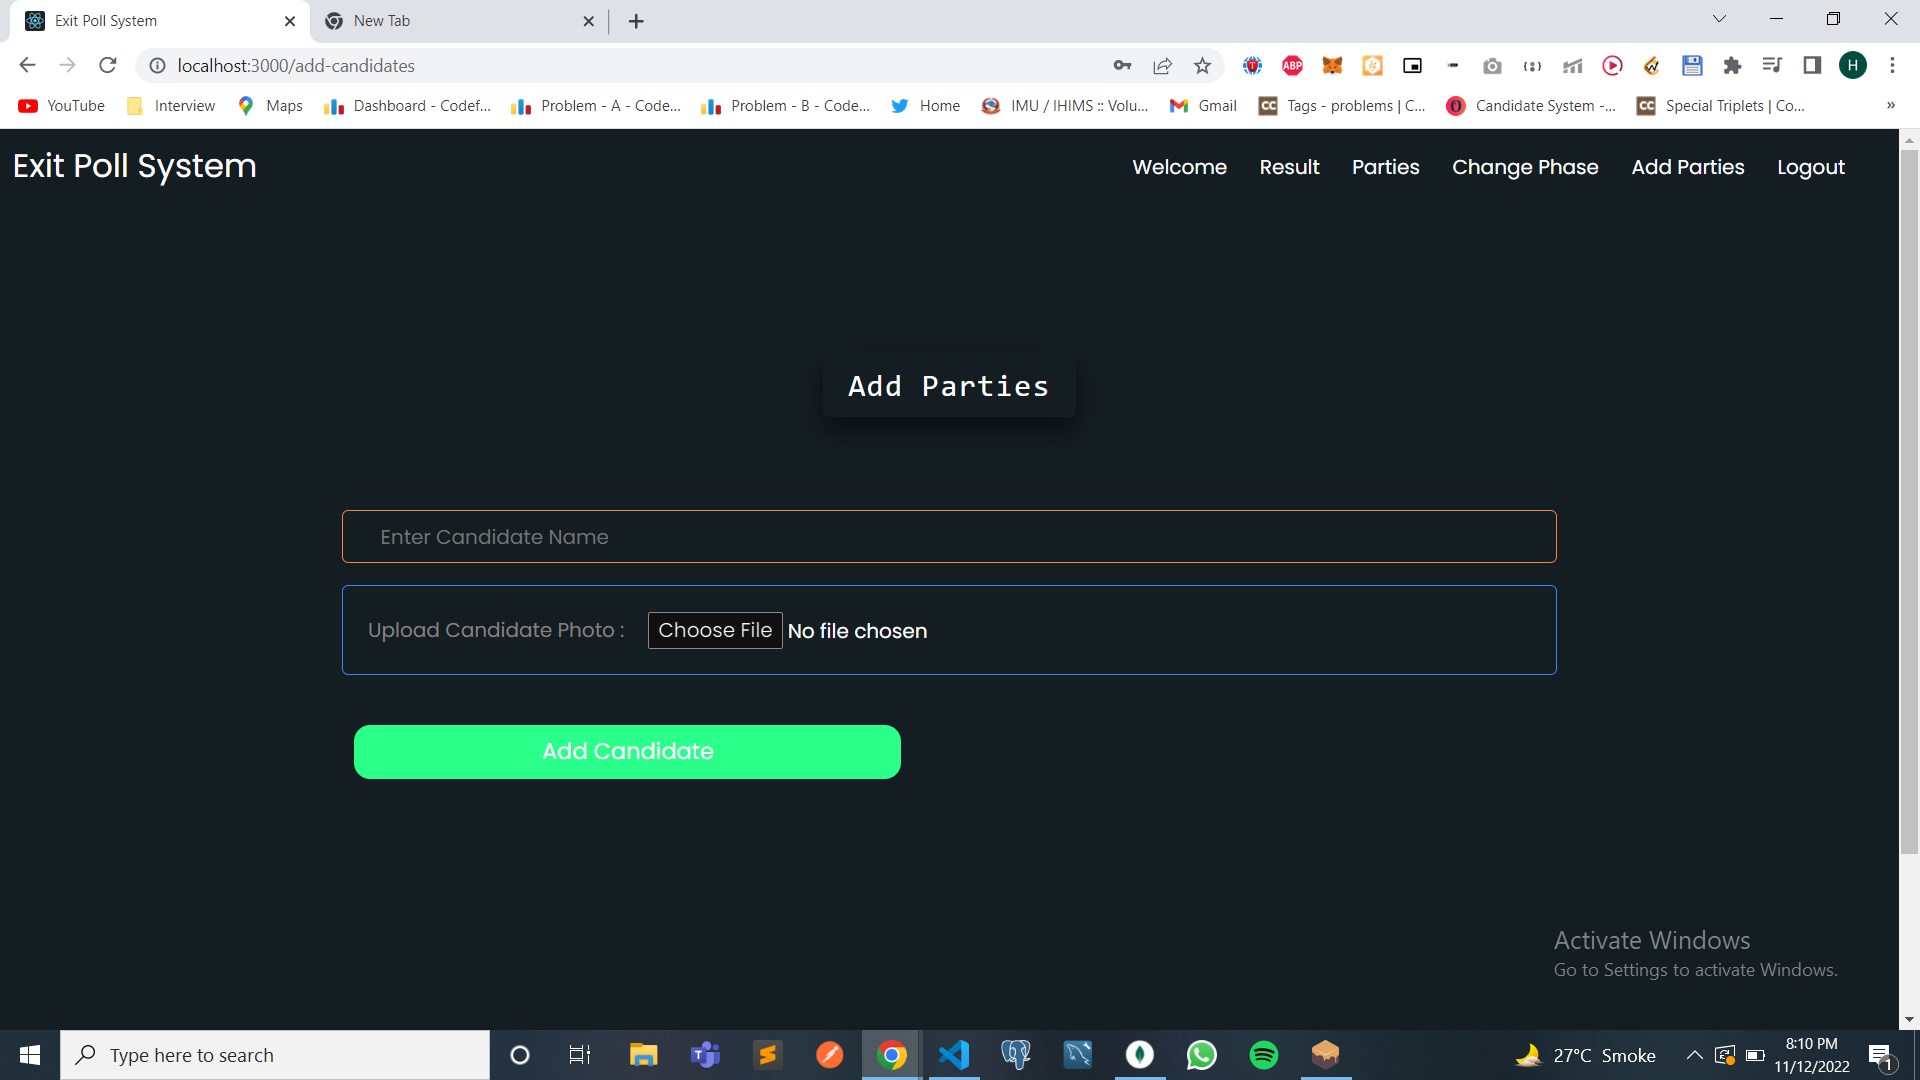Open the Extensions puzzle-piece menu

tap(1732, 66)
